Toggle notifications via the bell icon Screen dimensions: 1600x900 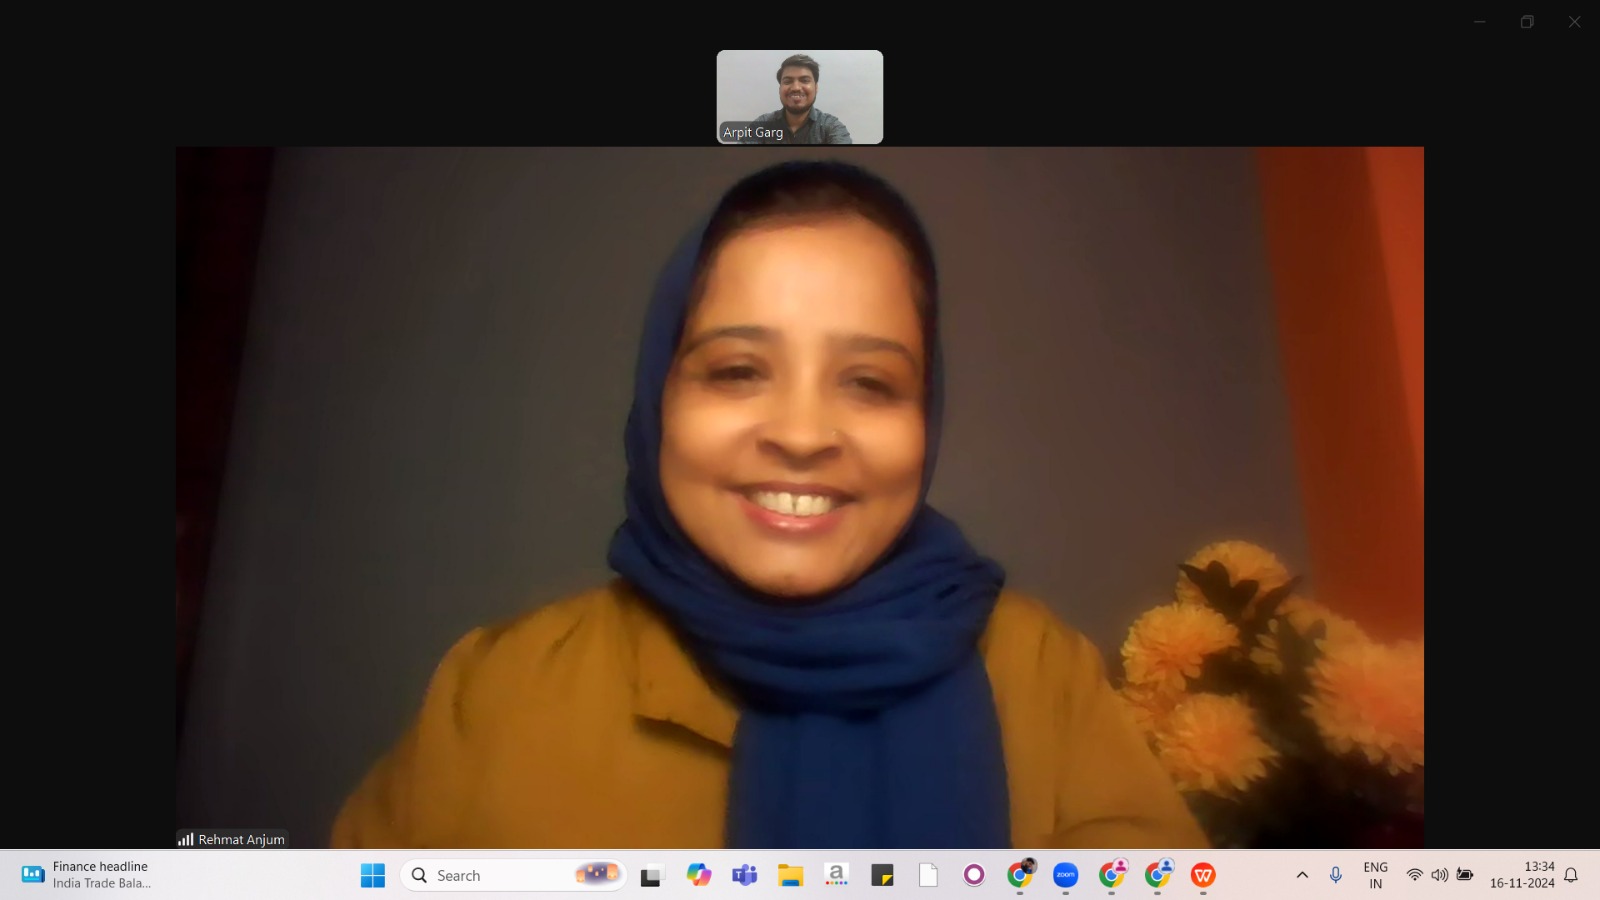point(1571,875)
